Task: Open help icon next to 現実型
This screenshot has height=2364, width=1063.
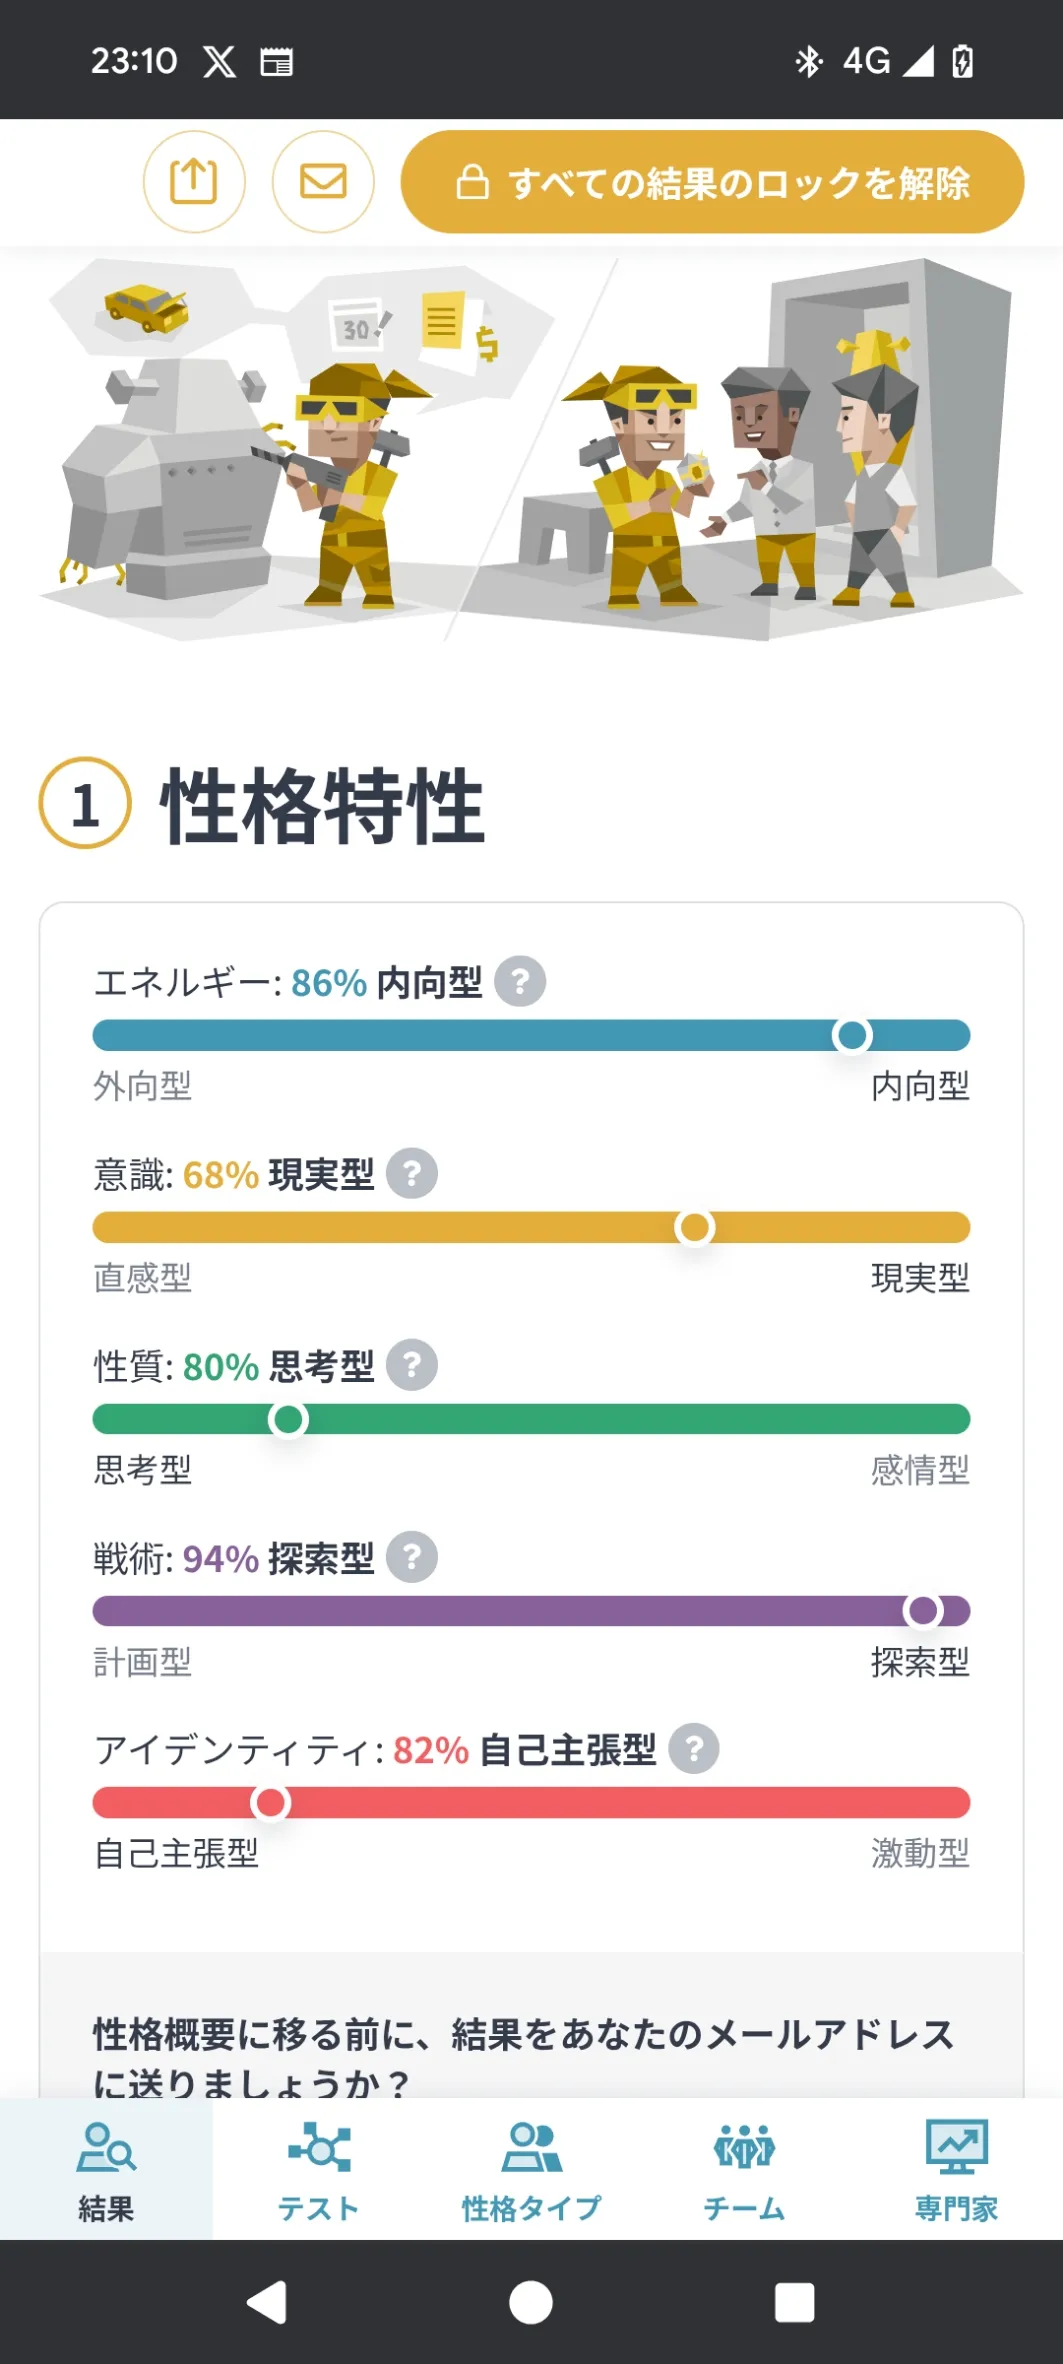Action: click(412, 1173)
